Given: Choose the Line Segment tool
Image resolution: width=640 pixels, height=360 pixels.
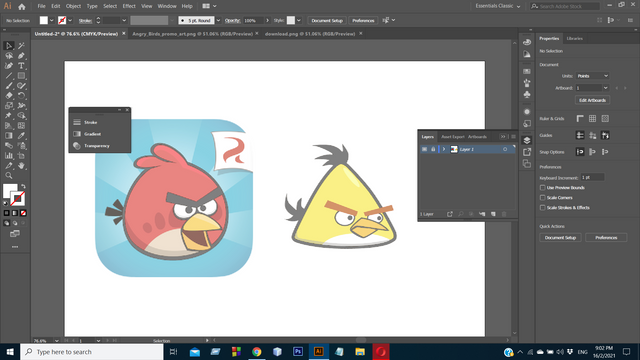Looking at the screenshot, I should [x=9, y=76].
